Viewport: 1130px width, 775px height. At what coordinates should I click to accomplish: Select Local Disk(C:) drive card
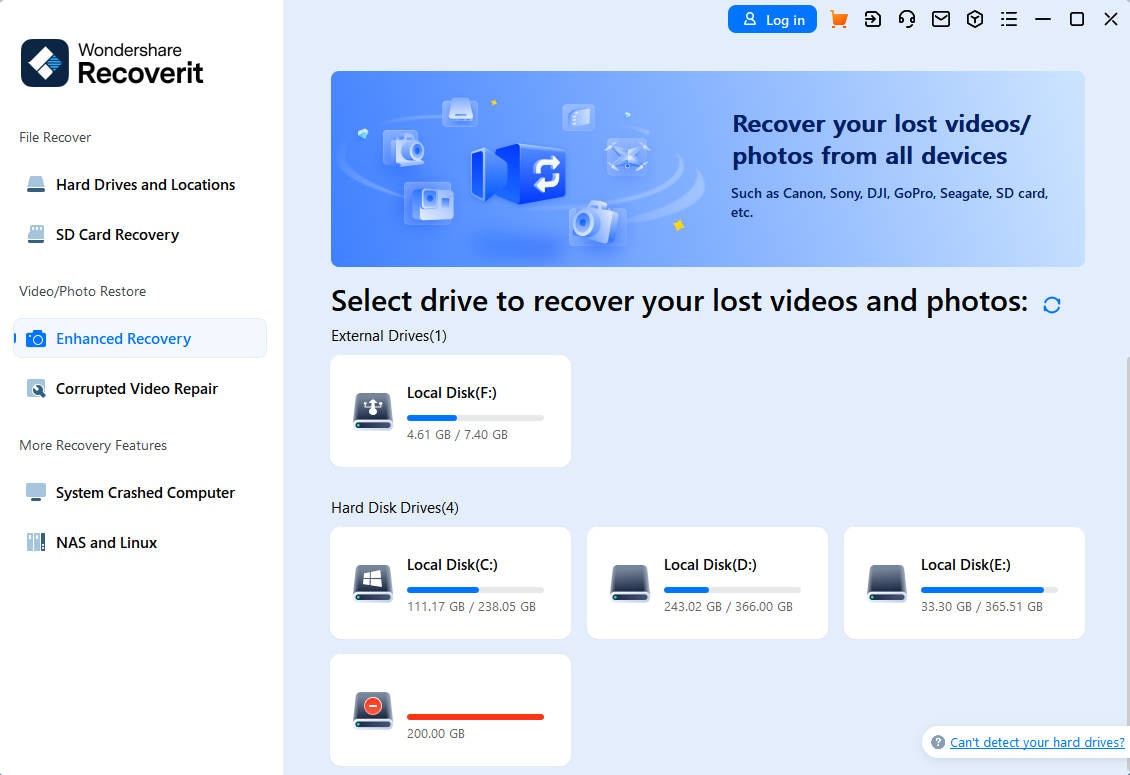click(450, 583)
